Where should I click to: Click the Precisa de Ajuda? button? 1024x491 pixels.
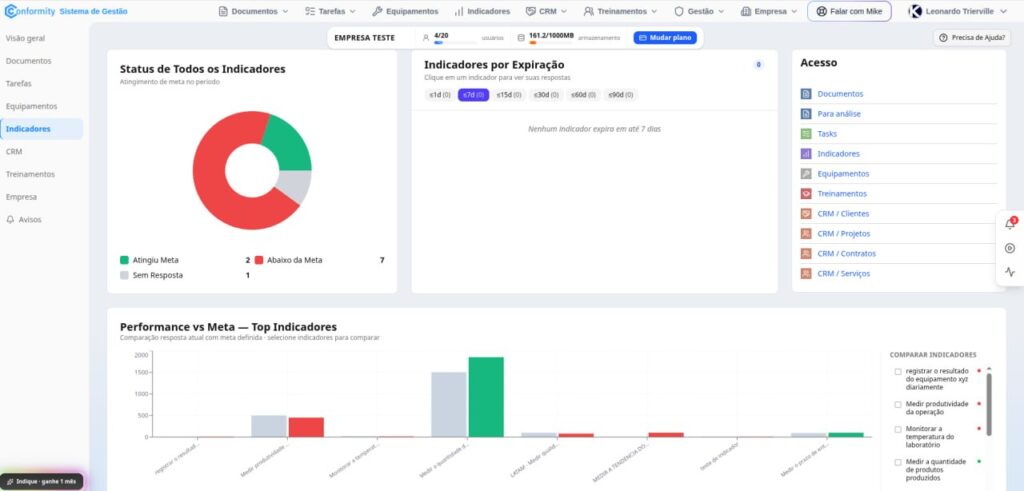pos(972,38)
